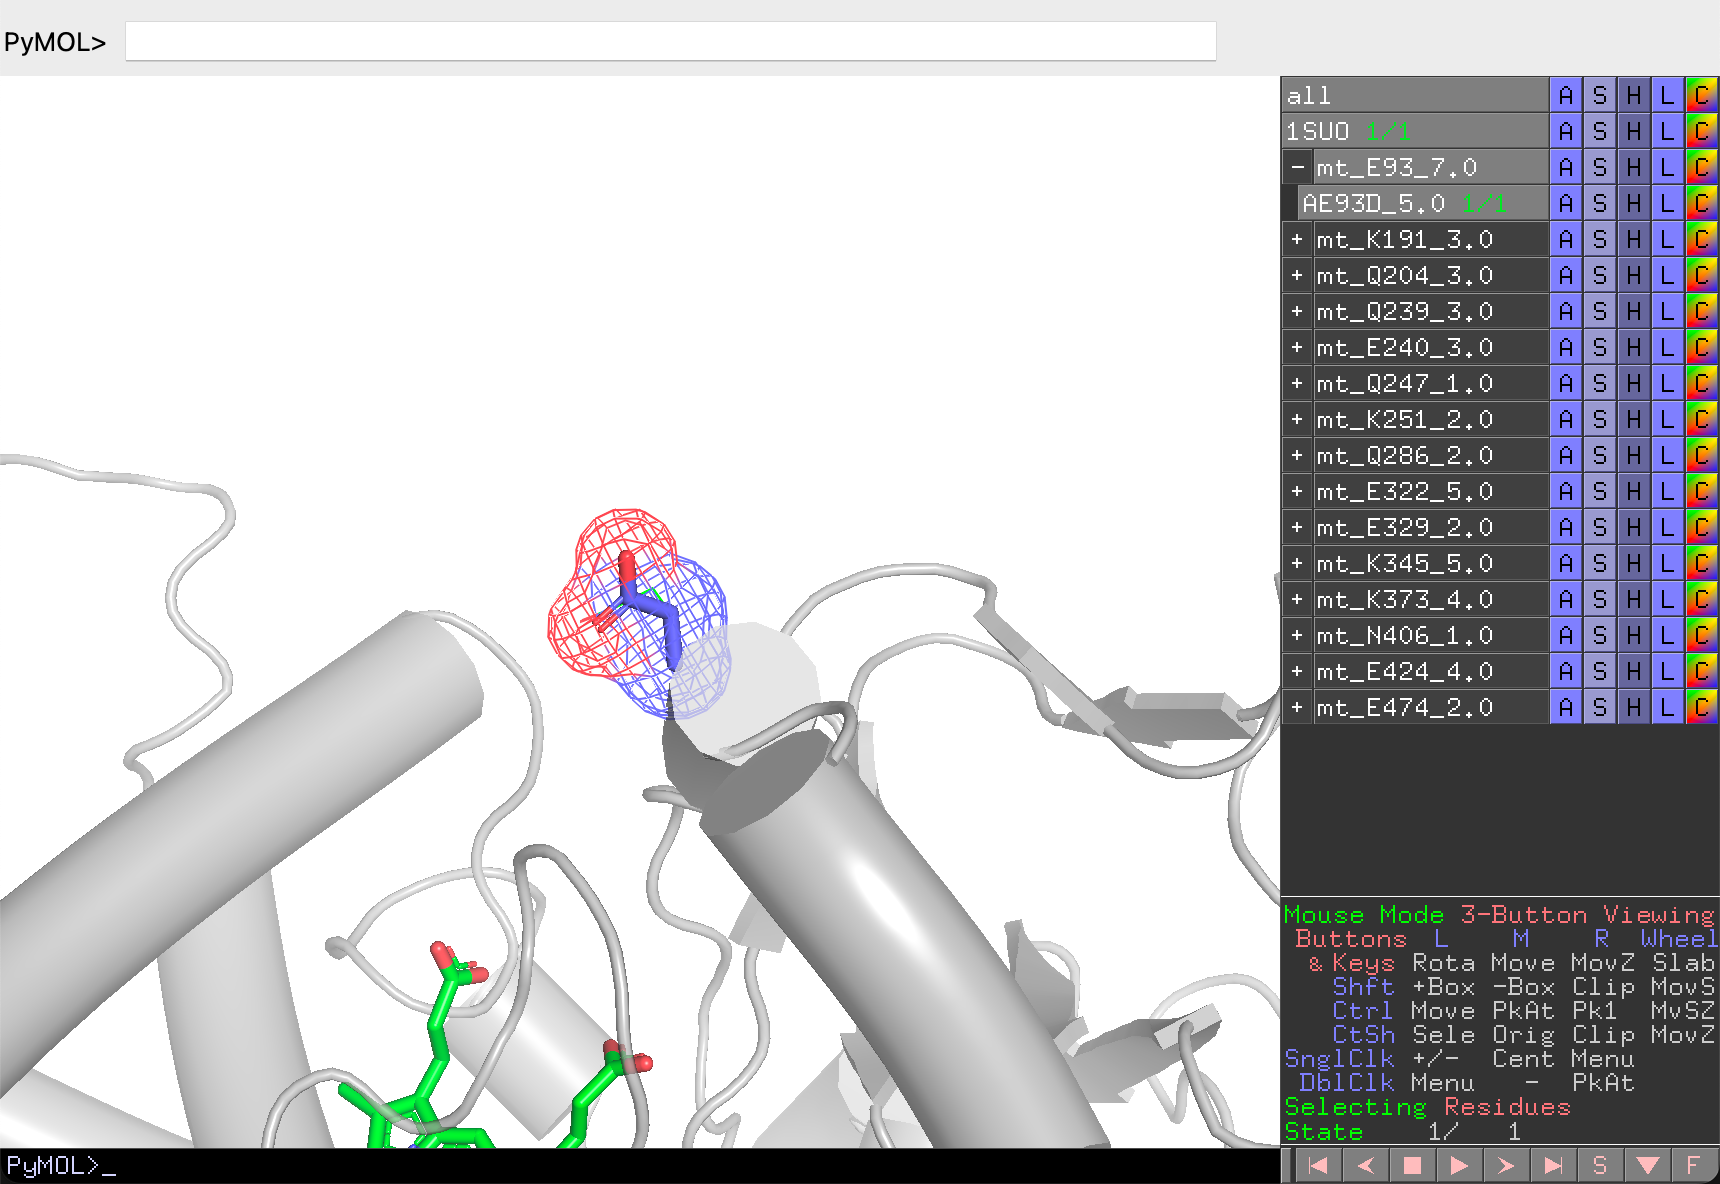
Task: Expand the mt_K345_5.0 group
Action: point(1297,563)
